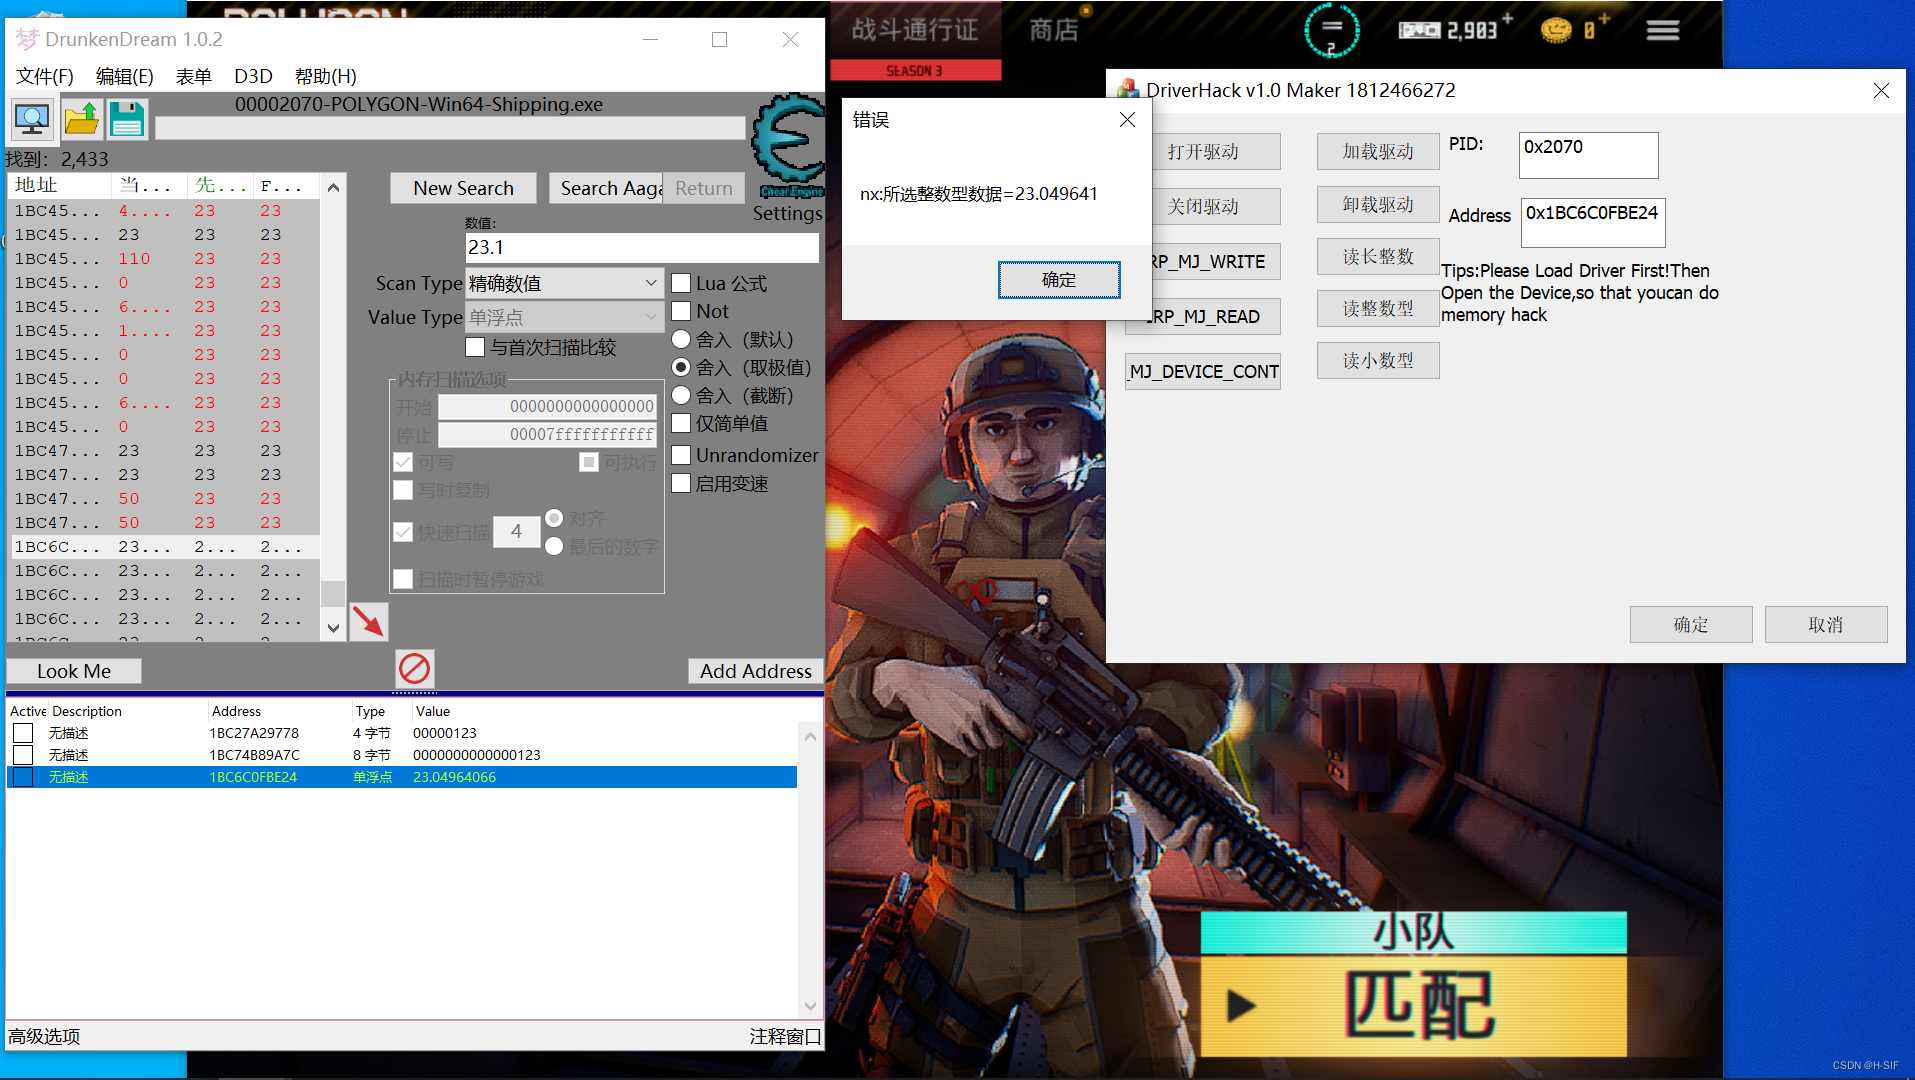Toggle the Lua 公式 checkbox

point(681,283)
